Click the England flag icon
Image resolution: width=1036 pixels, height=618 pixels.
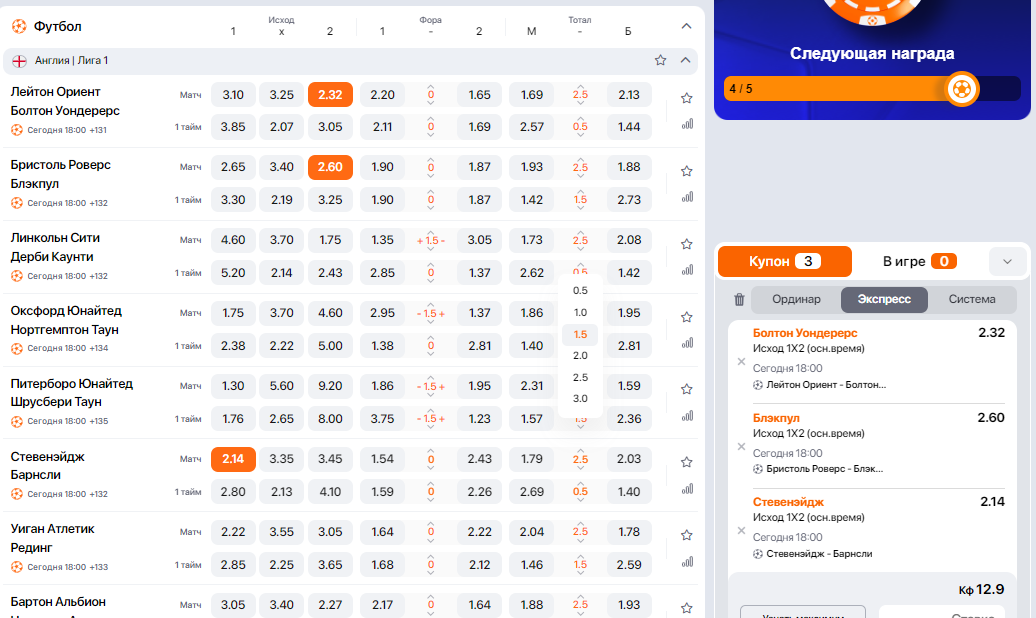[19, 61]
